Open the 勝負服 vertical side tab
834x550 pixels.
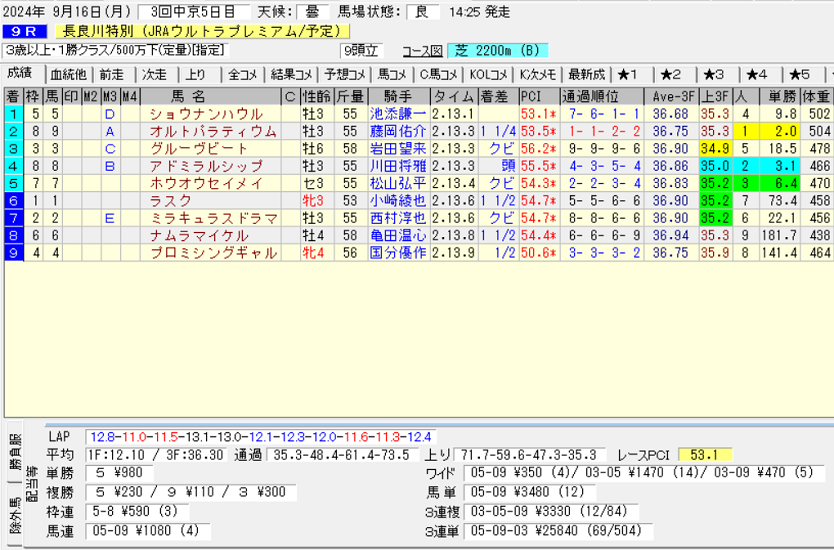16,449
